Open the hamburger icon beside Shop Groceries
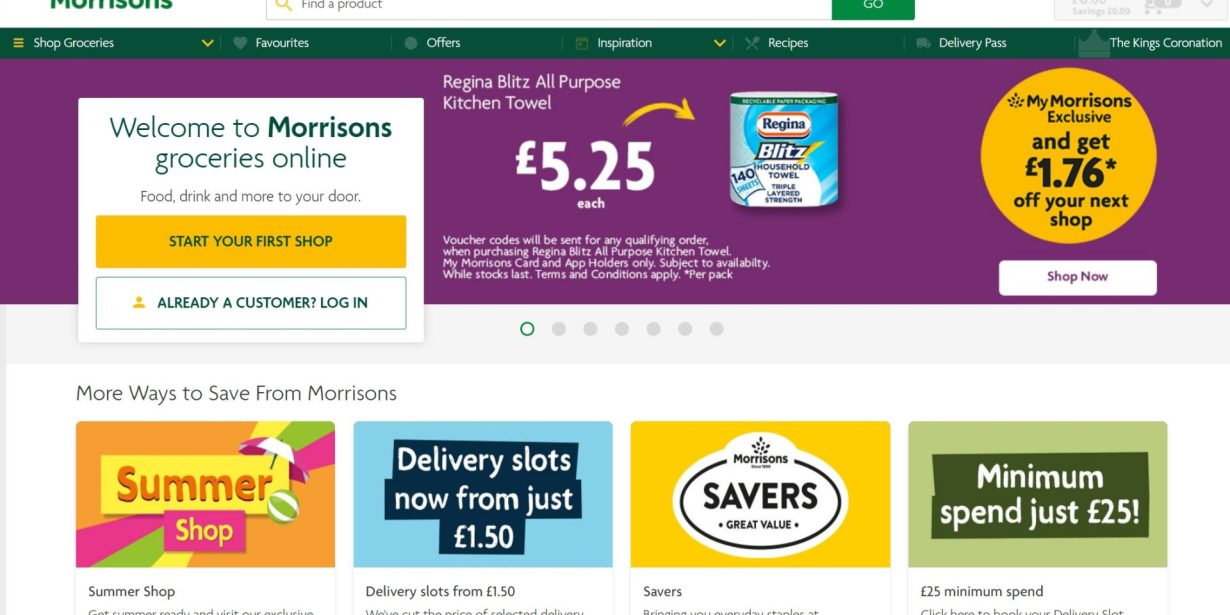This screenshot has height=615, width=1230. click(x=17, y=43)
